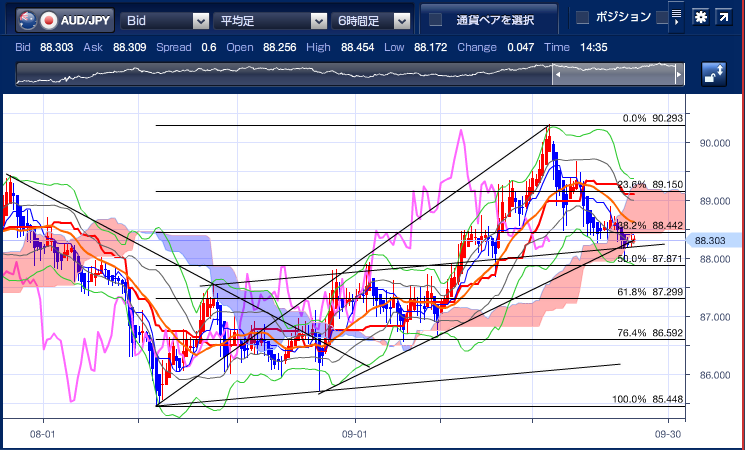Click the right handle of the range navigator
This screenshot has height=460, width=752.
(x=679, y=75)
